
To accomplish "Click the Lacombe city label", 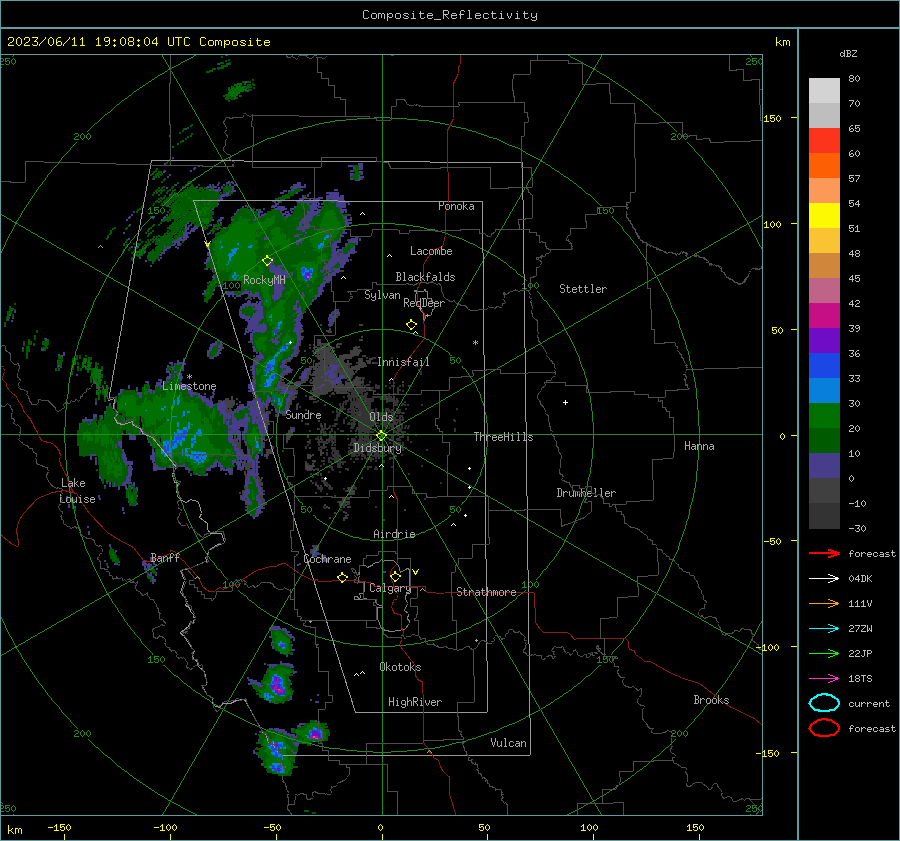I will point(431,251).
